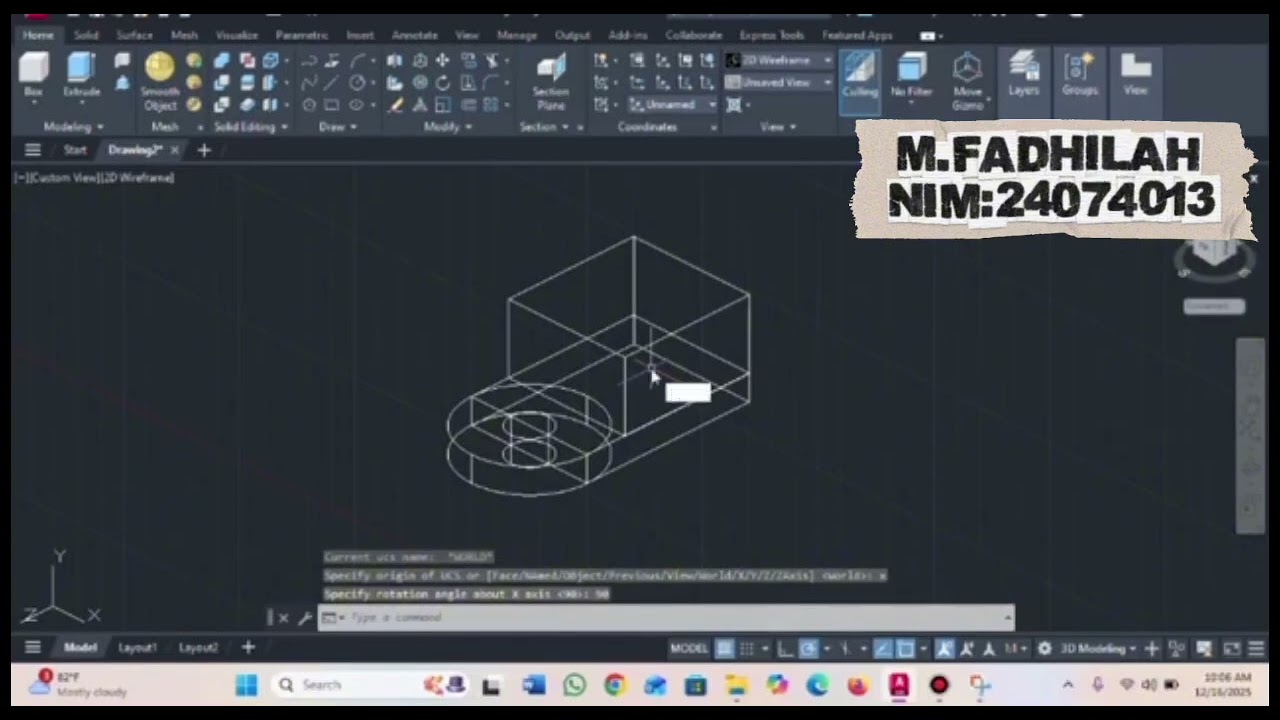Open the Workspace Switching gear icon
1280x720 pixels.
coord(1044,648)
